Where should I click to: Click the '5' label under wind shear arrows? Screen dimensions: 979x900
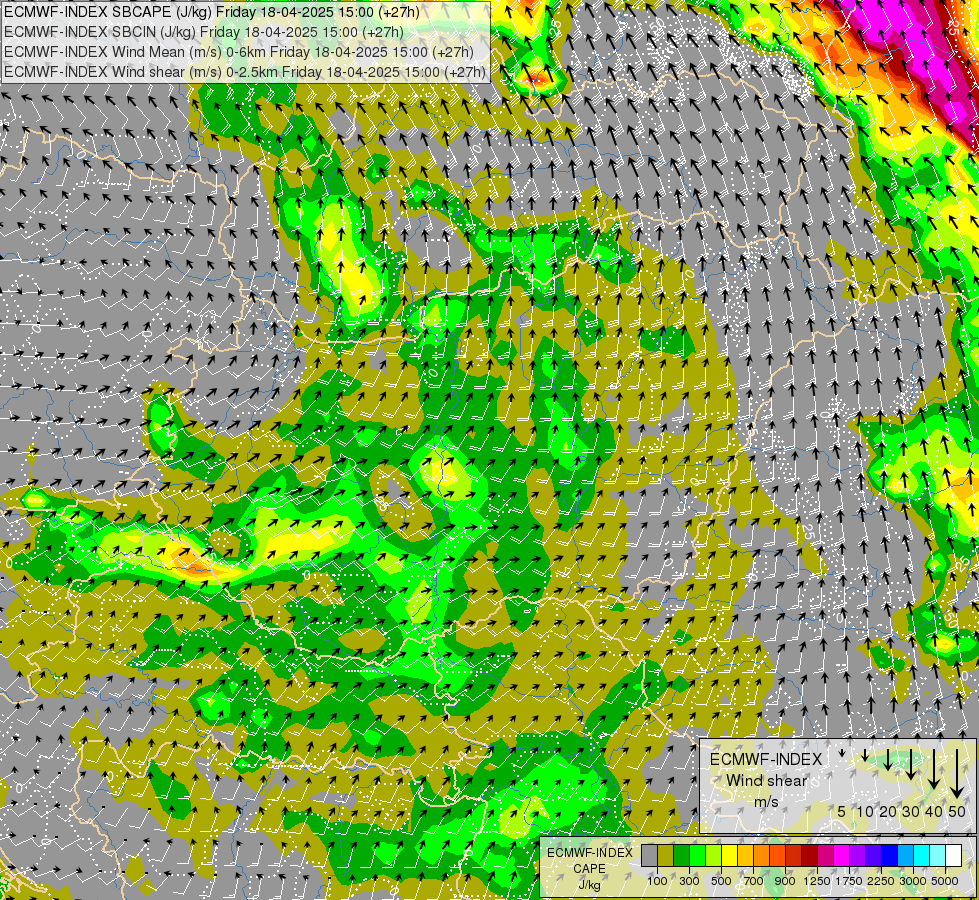(842, 811)
